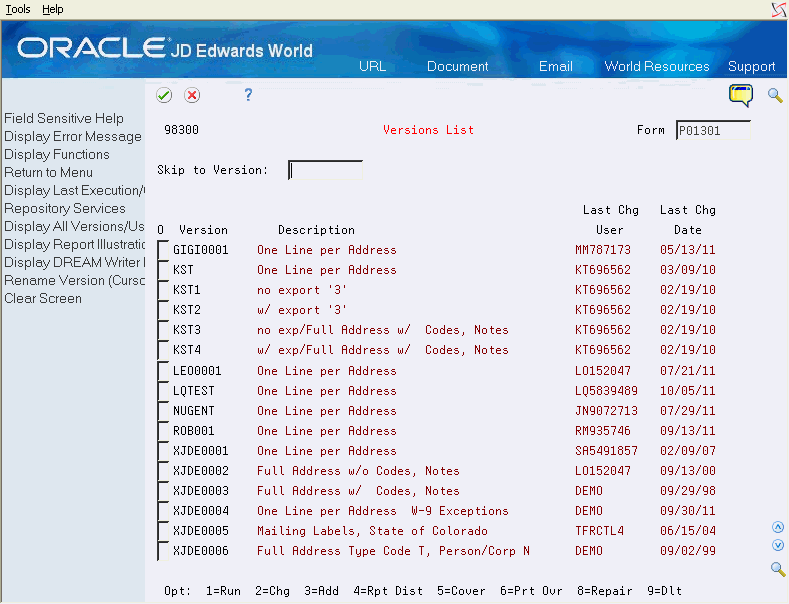Viewport: 789px width, 604px height.
Task: Click Rename Version option
Action: point(74,280)
